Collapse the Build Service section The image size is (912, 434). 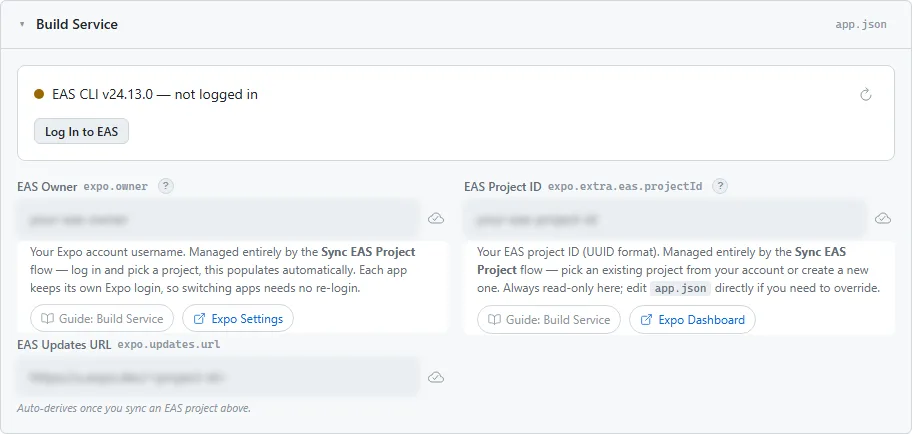click(22, 24)
